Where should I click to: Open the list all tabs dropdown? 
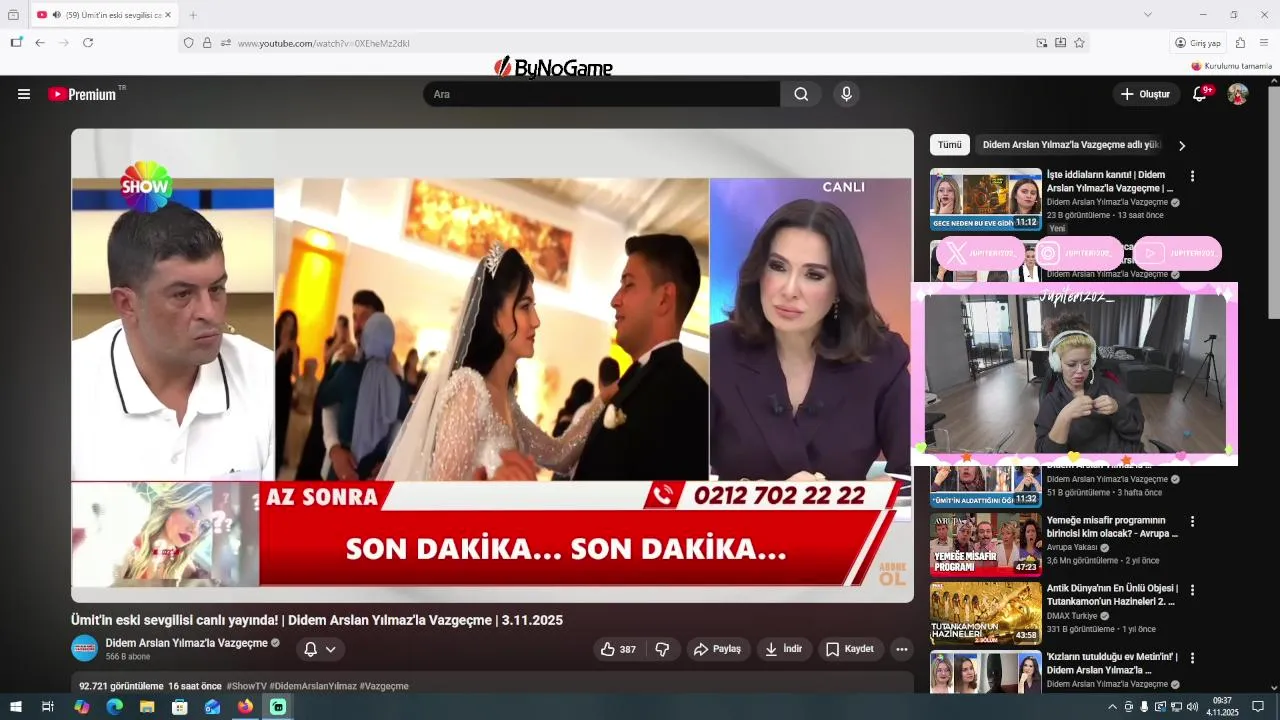pyautogui.click(x=1148, y=15)
